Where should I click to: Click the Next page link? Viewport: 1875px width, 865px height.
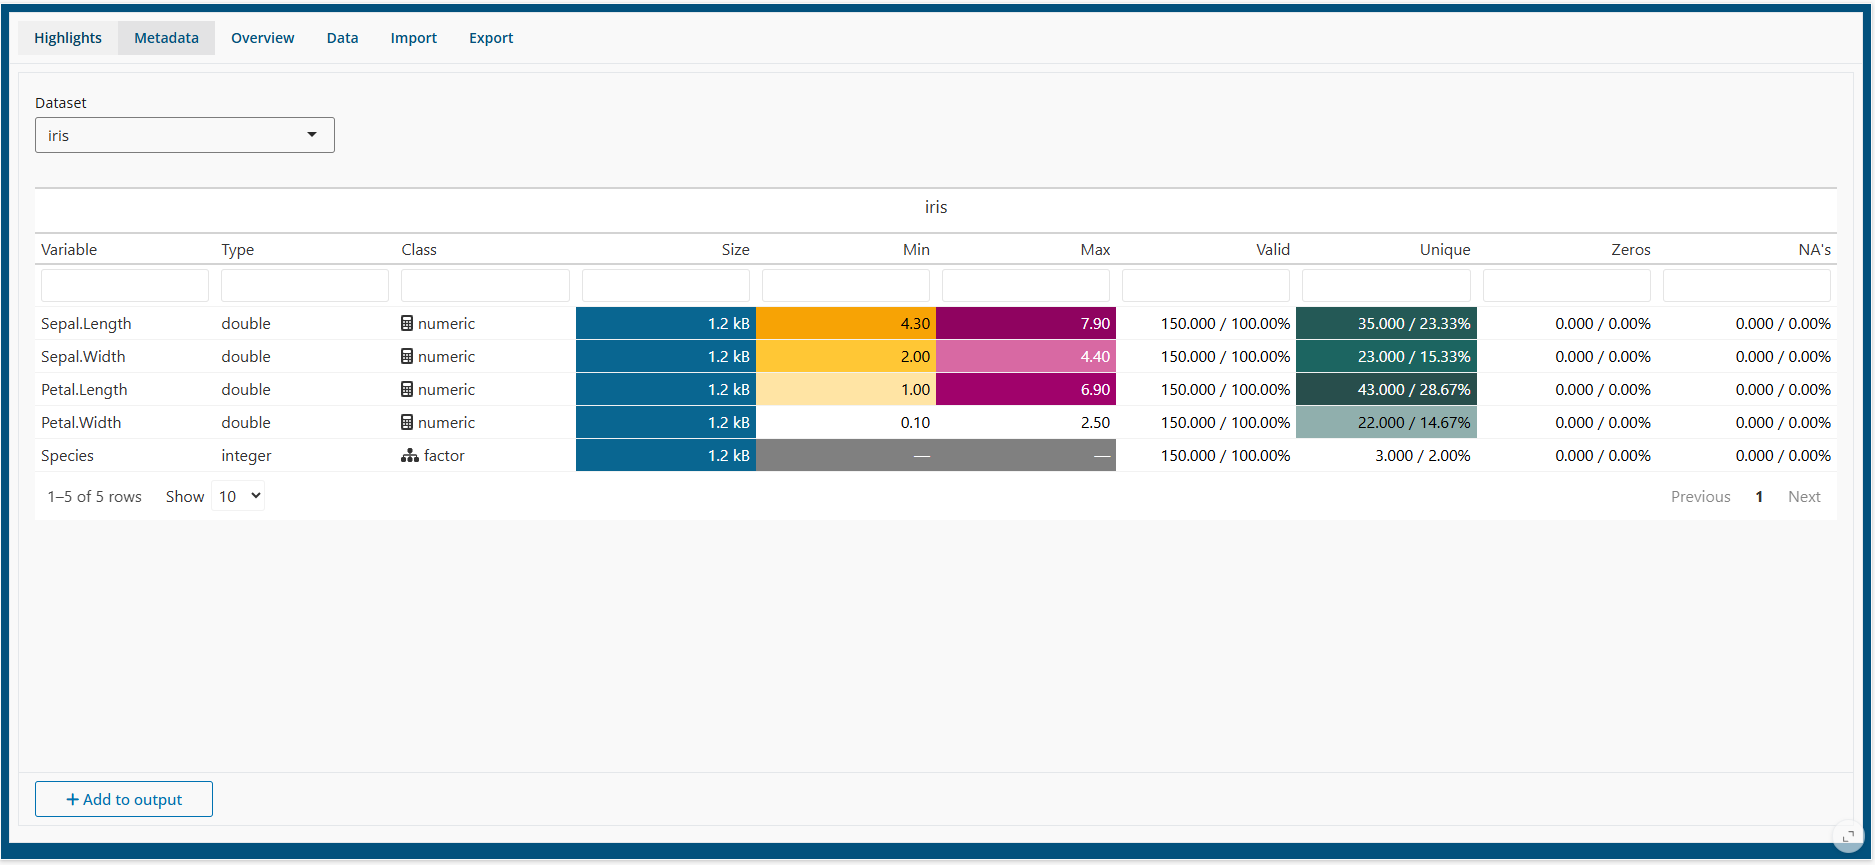[1804, 497]
